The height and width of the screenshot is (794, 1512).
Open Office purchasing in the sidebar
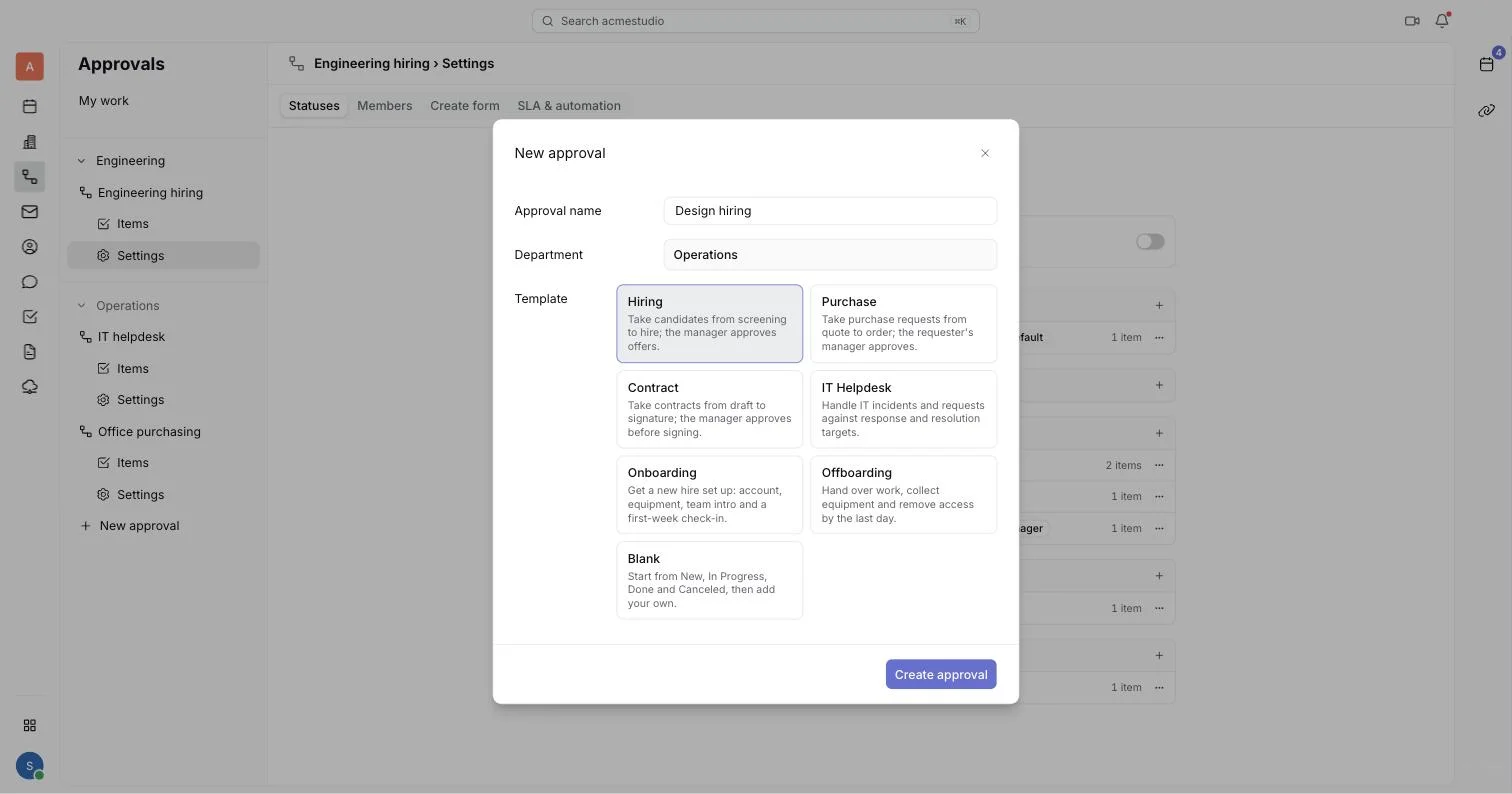pos(149,432)
